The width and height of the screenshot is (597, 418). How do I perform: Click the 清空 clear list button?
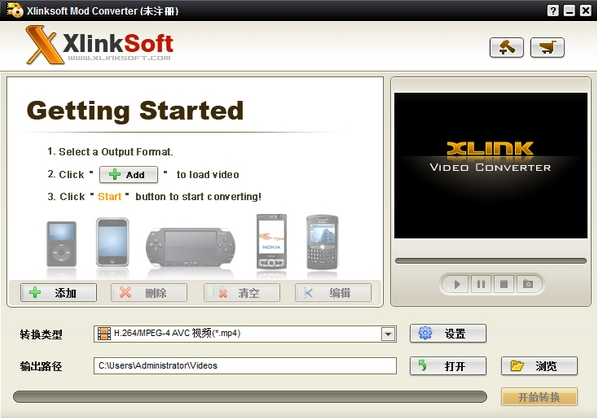pyautogui.click(x=242, y=293)
